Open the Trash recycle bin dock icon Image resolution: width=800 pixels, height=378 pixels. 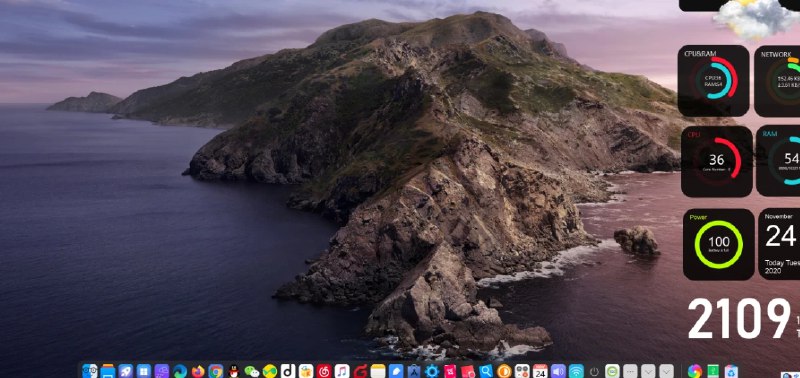pos(731,371)
